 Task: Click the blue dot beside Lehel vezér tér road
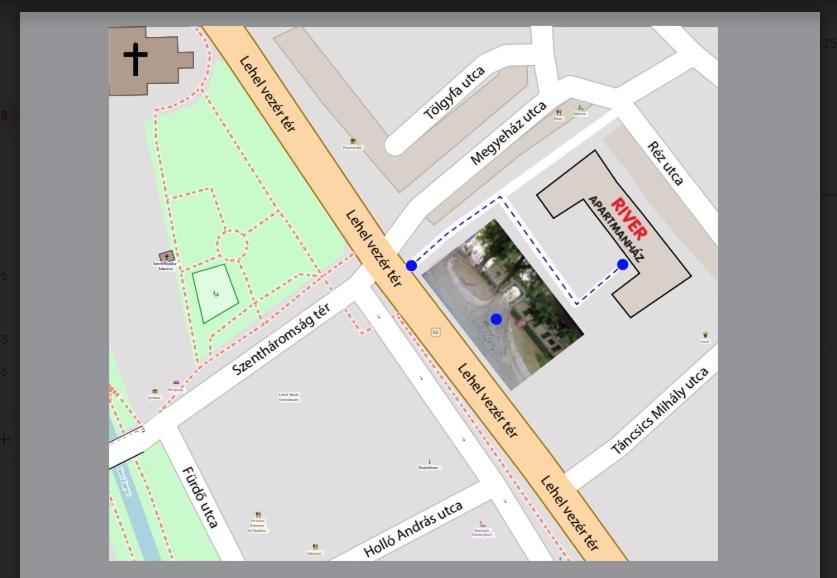411,266
